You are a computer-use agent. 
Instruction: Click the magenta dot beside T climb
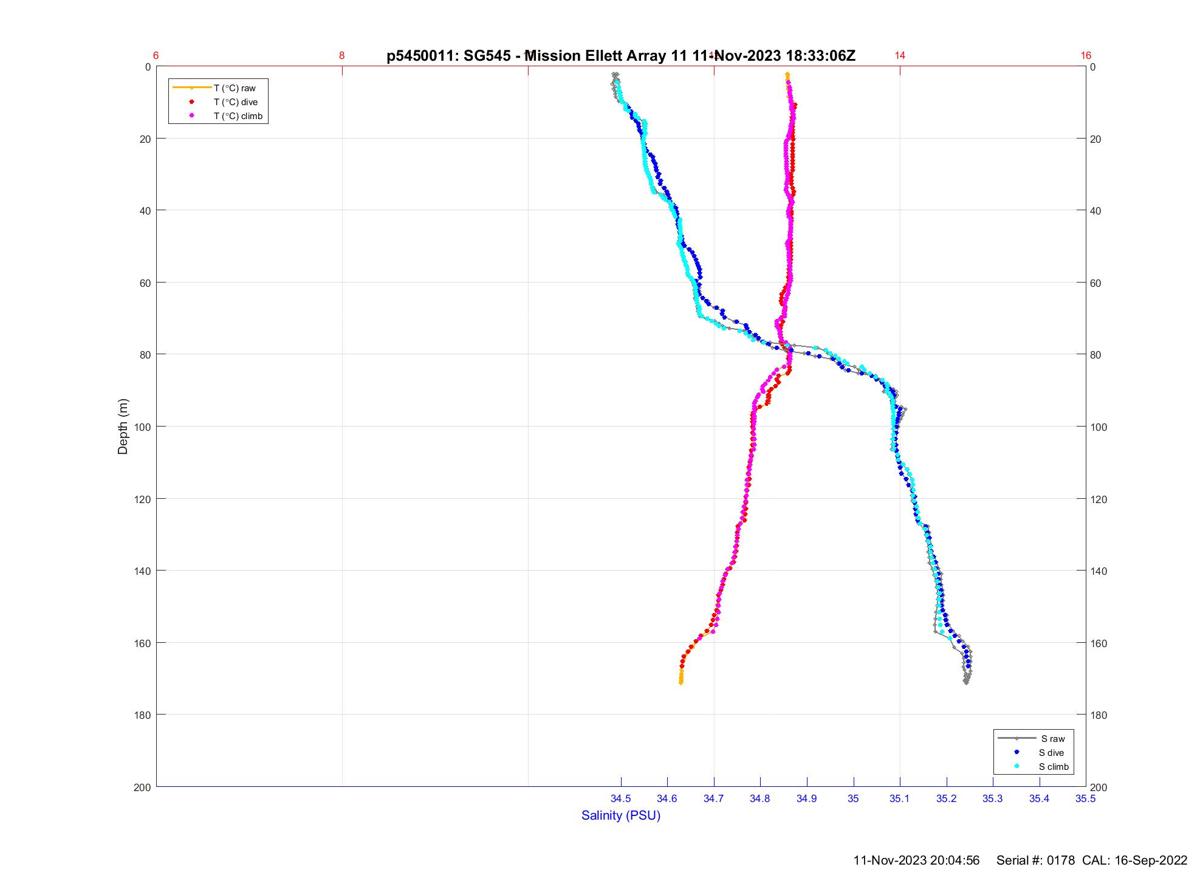click(190, 116)
